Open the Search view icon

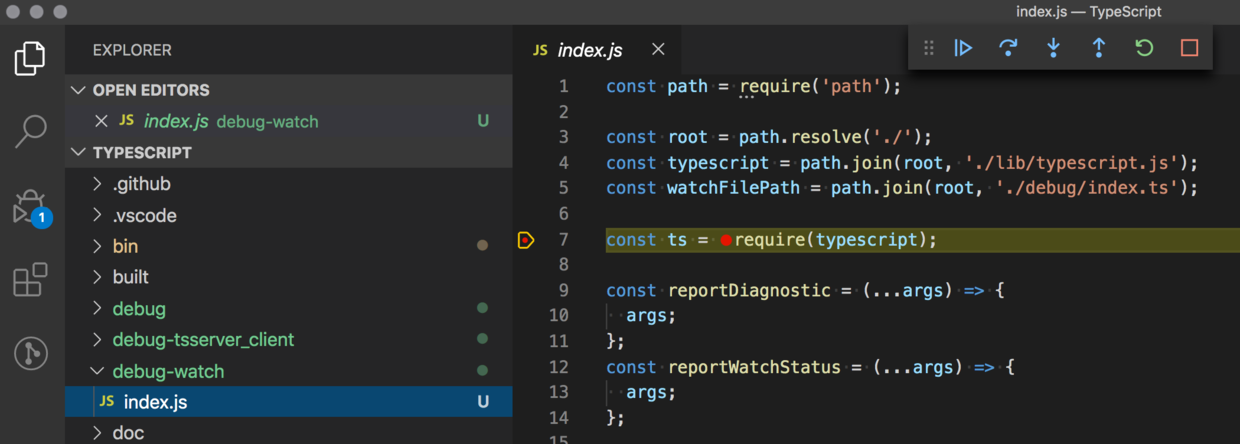tap(30, 130)
